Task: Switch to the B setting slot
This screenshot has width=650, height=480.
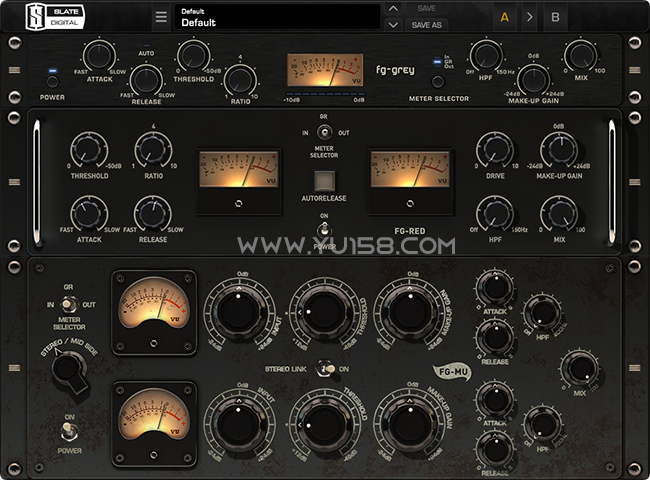Action: [555, 17]
